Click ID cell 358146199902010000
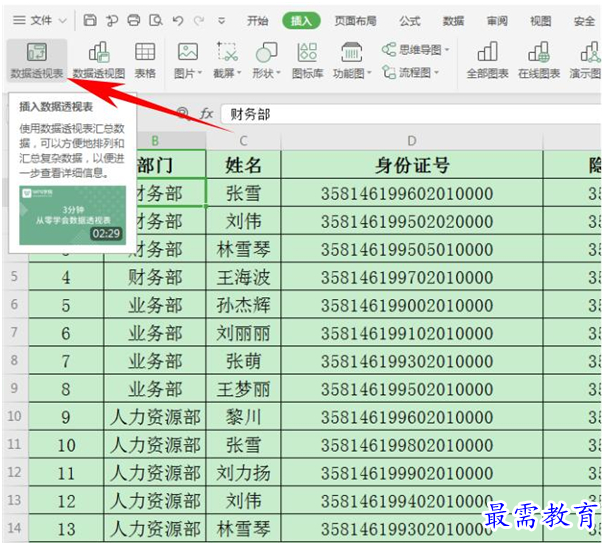Screen dimensions: 606x547 tap(412, 472)
